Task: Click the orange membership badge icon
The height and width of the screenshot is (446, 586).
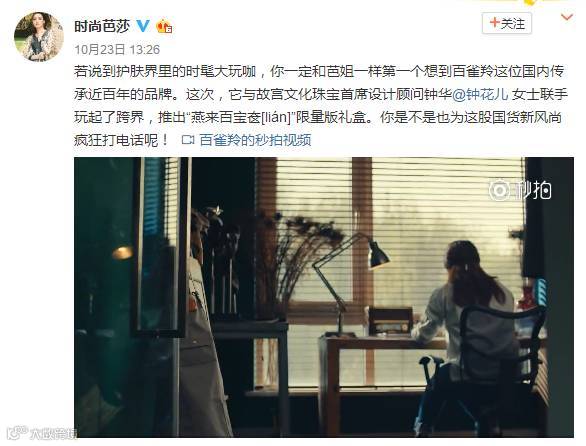Action: (164, 27)
